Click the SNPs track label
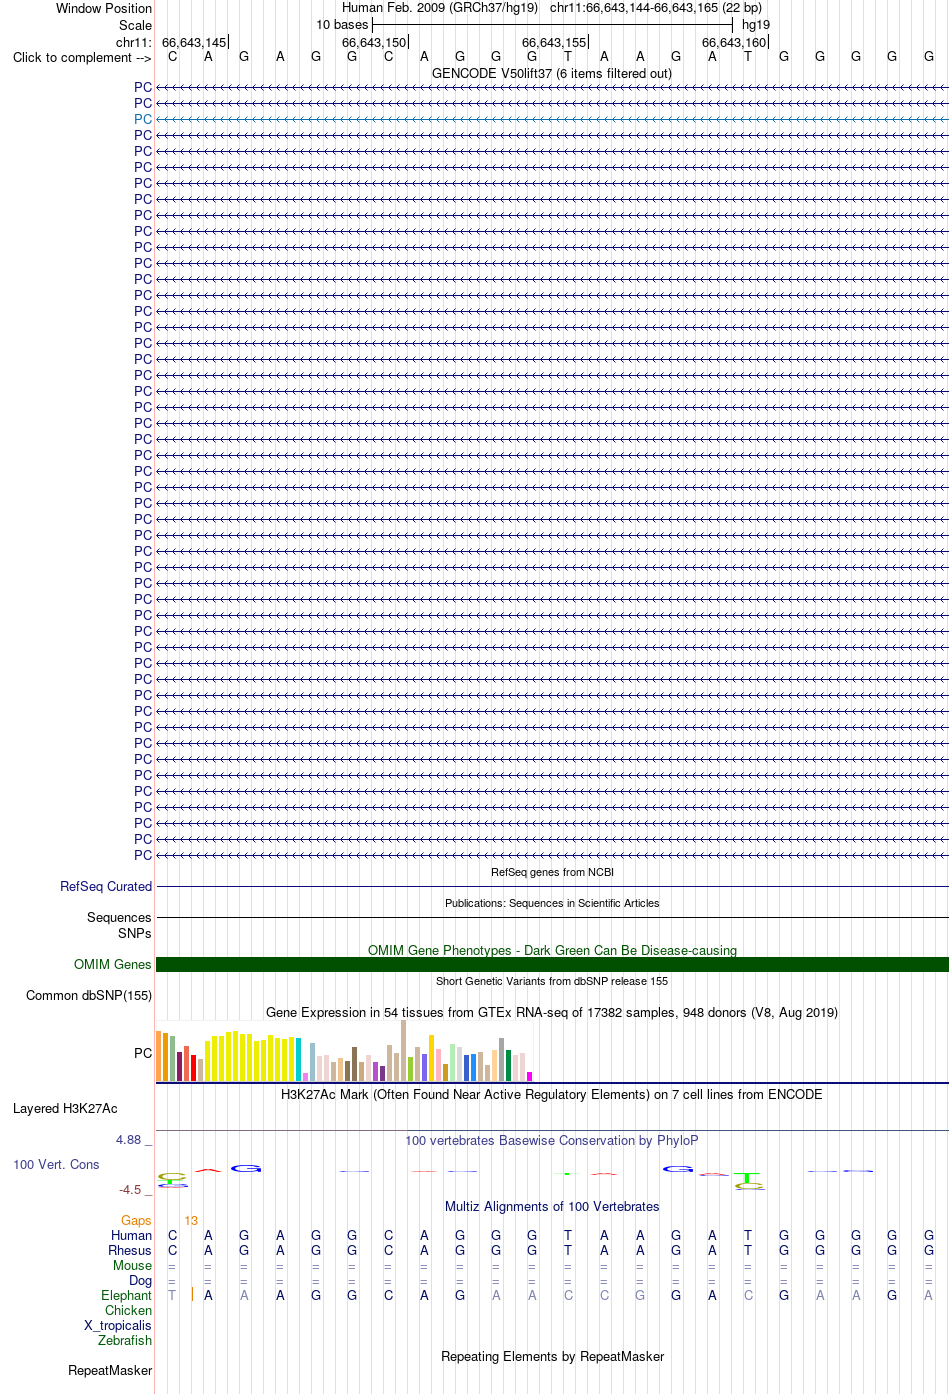The image size is (950, 1394). pyautogui.click(x=135, y=933)
